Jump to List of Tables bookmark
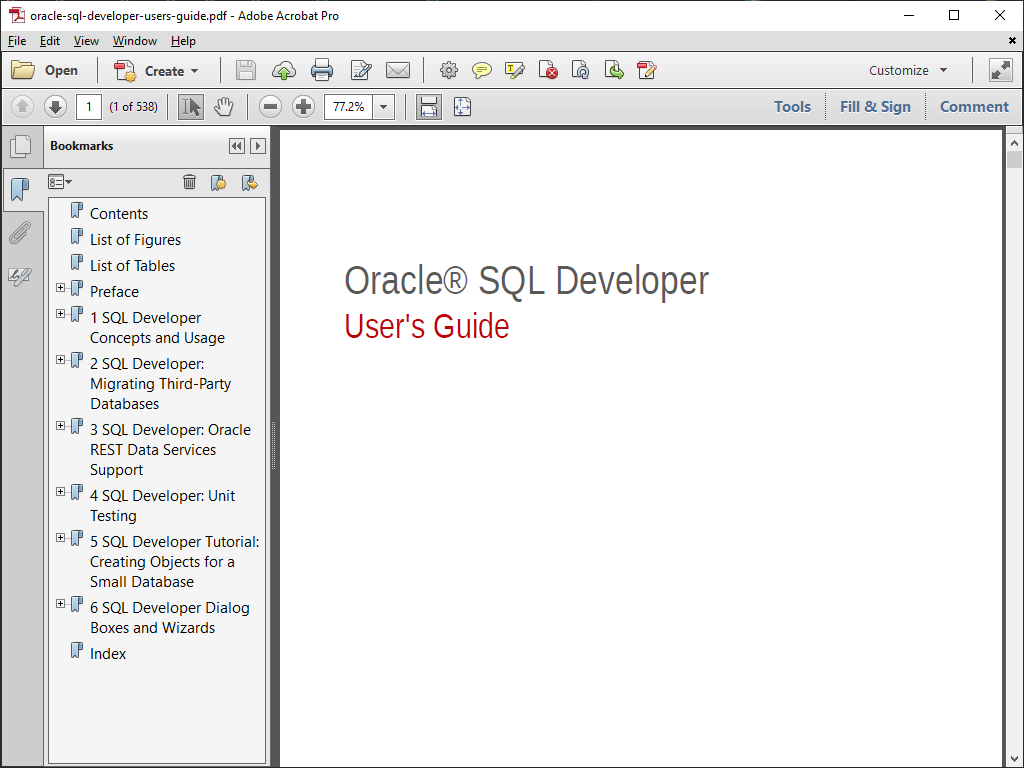The image size is (1024, 768). pos(133,266)
